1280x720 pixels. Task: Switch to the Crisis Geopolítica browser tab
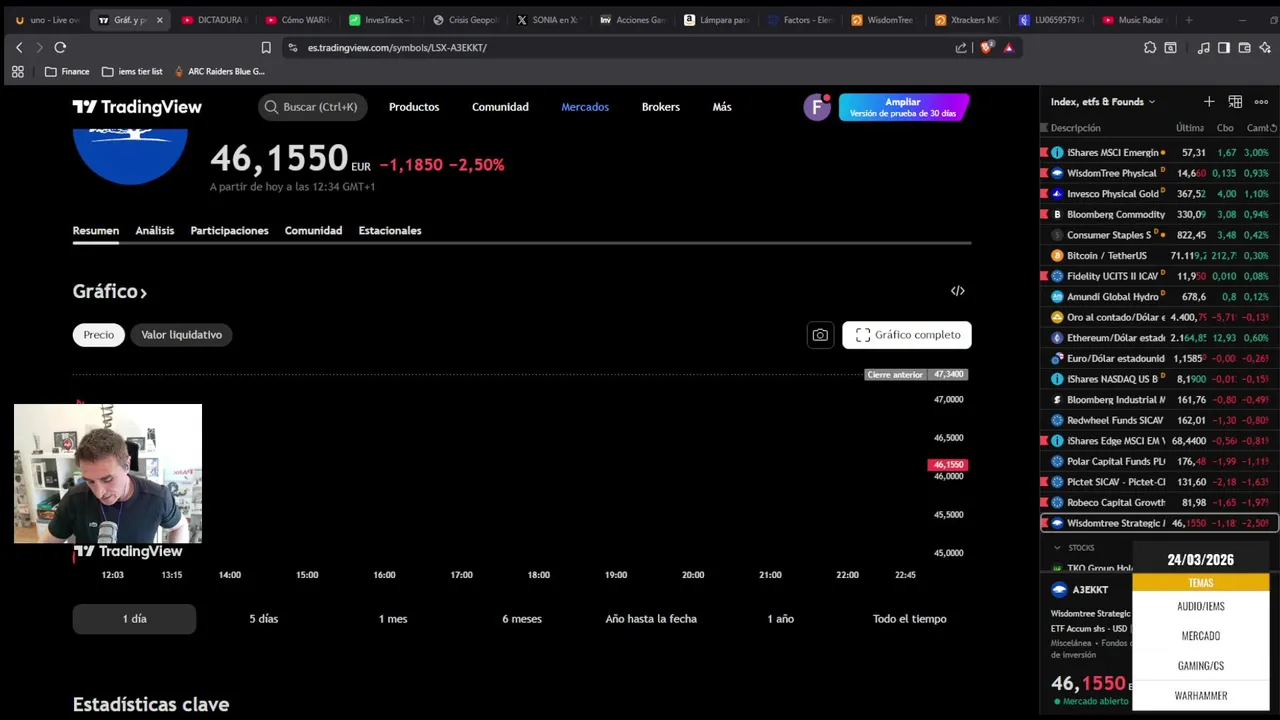(x=464, y=20)
